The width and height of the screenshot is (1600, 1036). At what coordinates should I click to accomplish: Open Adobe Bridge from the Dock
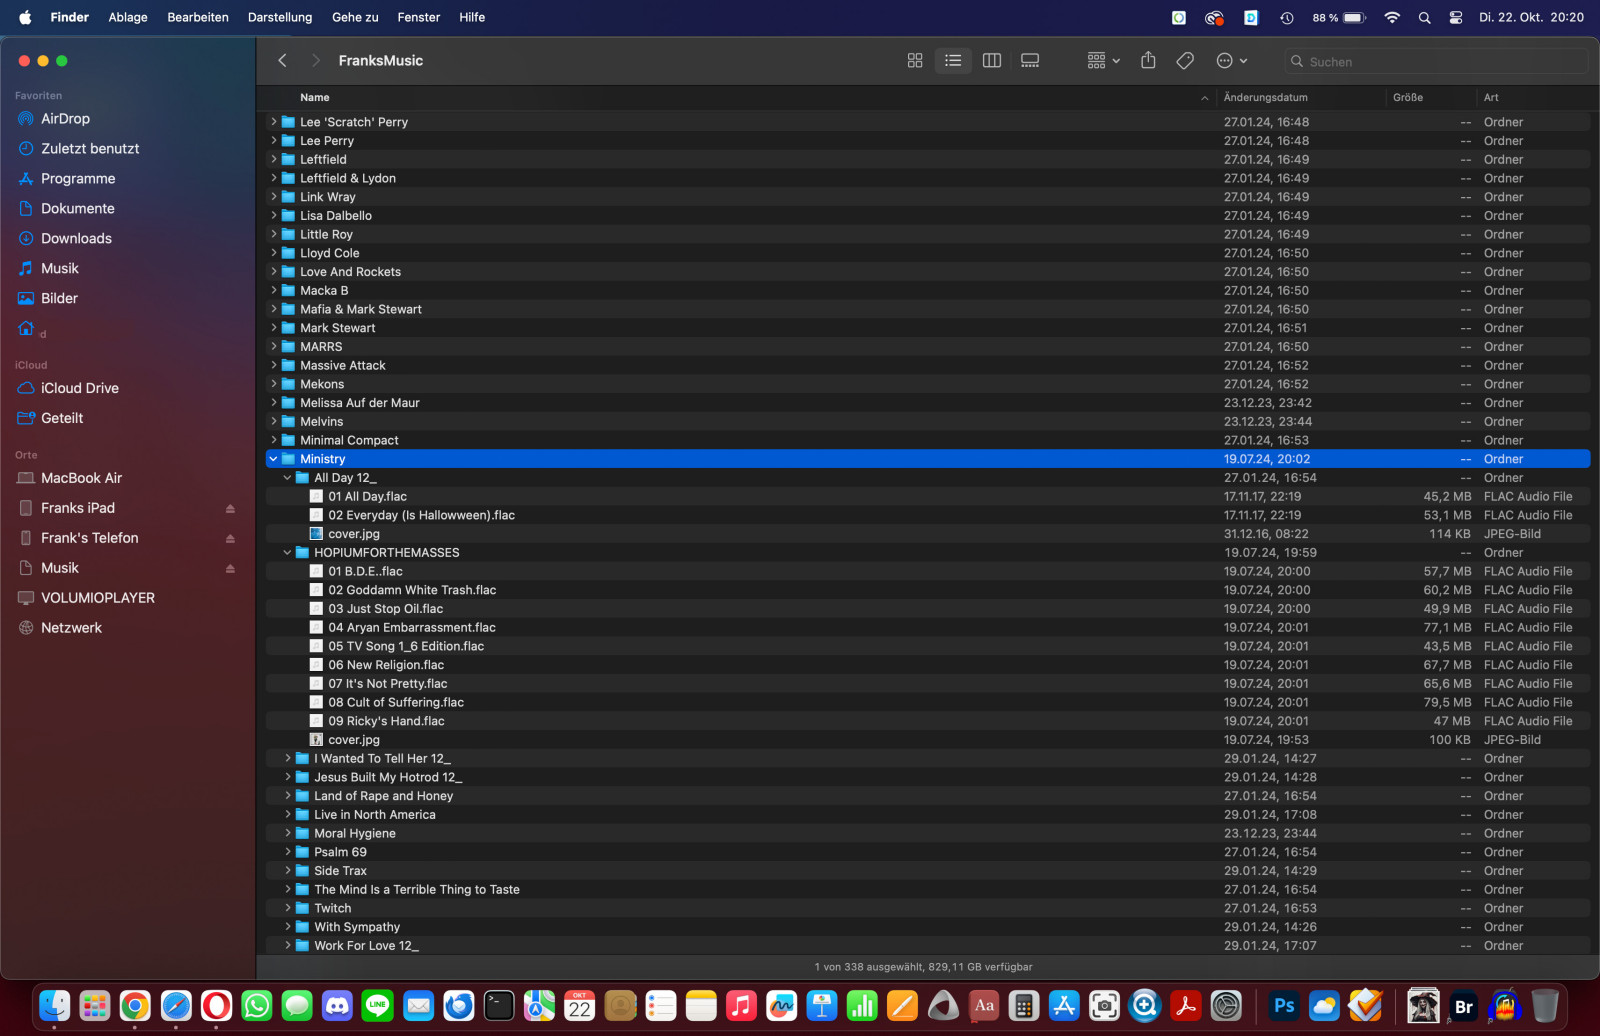click(1464, 1006)
